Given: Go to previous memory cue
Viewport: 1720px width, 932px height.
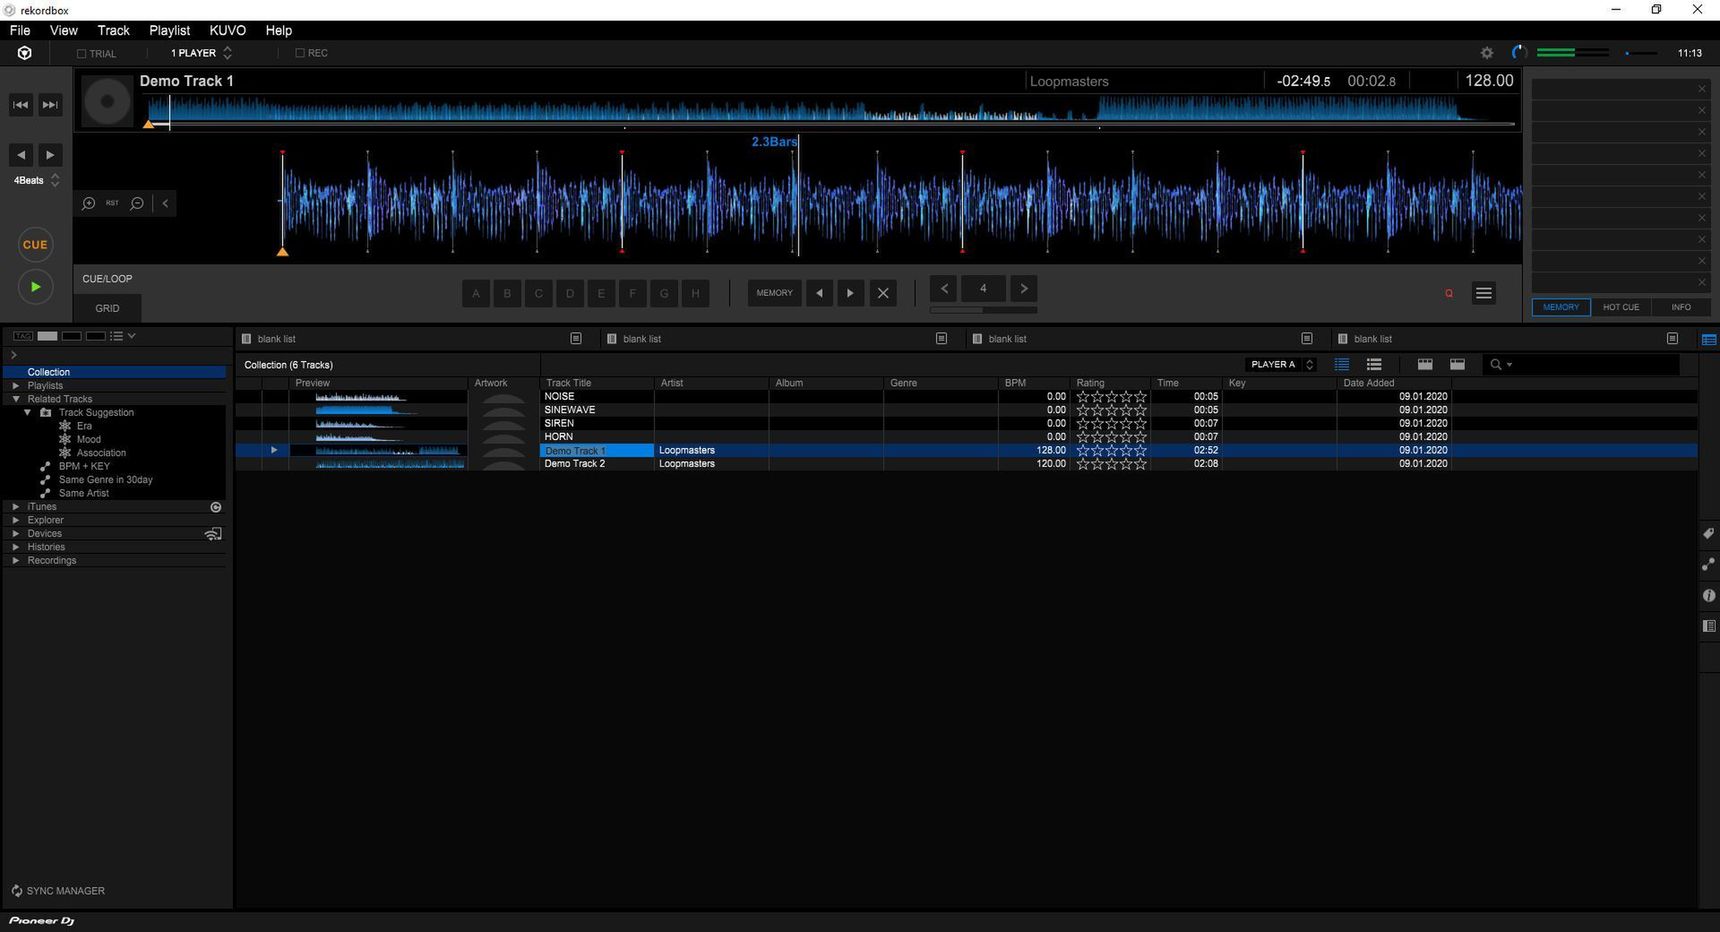Looking at the screenshot, I should coord(819,293).
